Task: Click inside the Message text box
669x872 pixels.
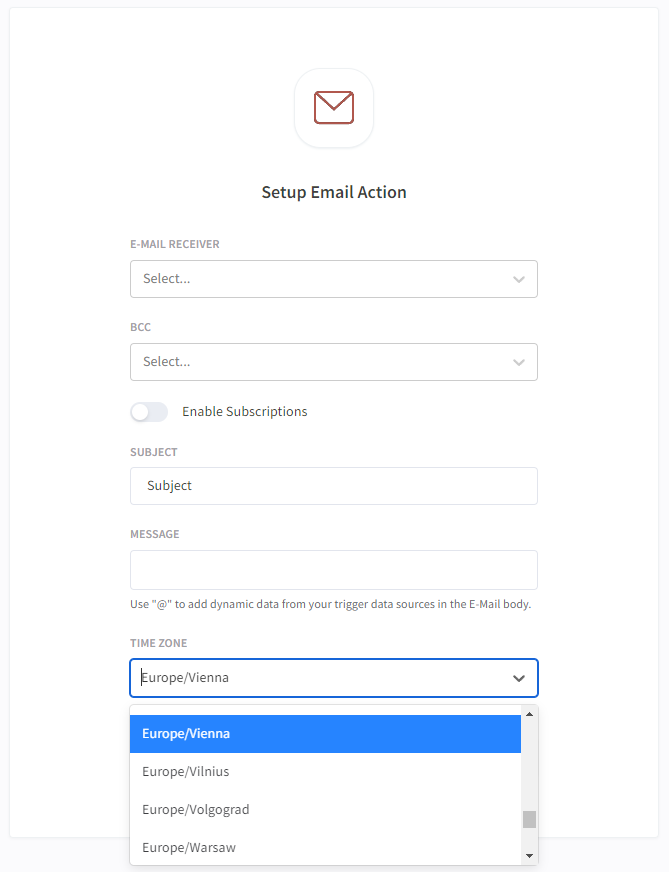Action: pyautogui.click(x=334, y=569)
